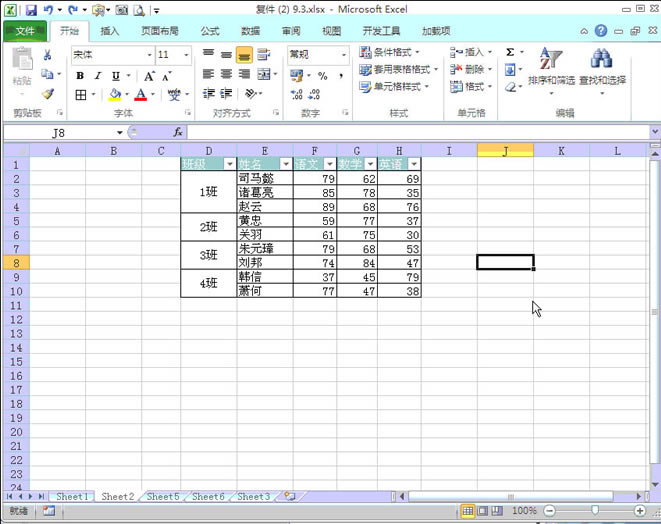Viewport: 661px width, 524px height.
Task: Open the Name Box dropdown arrow
Action: pos(120,133)
